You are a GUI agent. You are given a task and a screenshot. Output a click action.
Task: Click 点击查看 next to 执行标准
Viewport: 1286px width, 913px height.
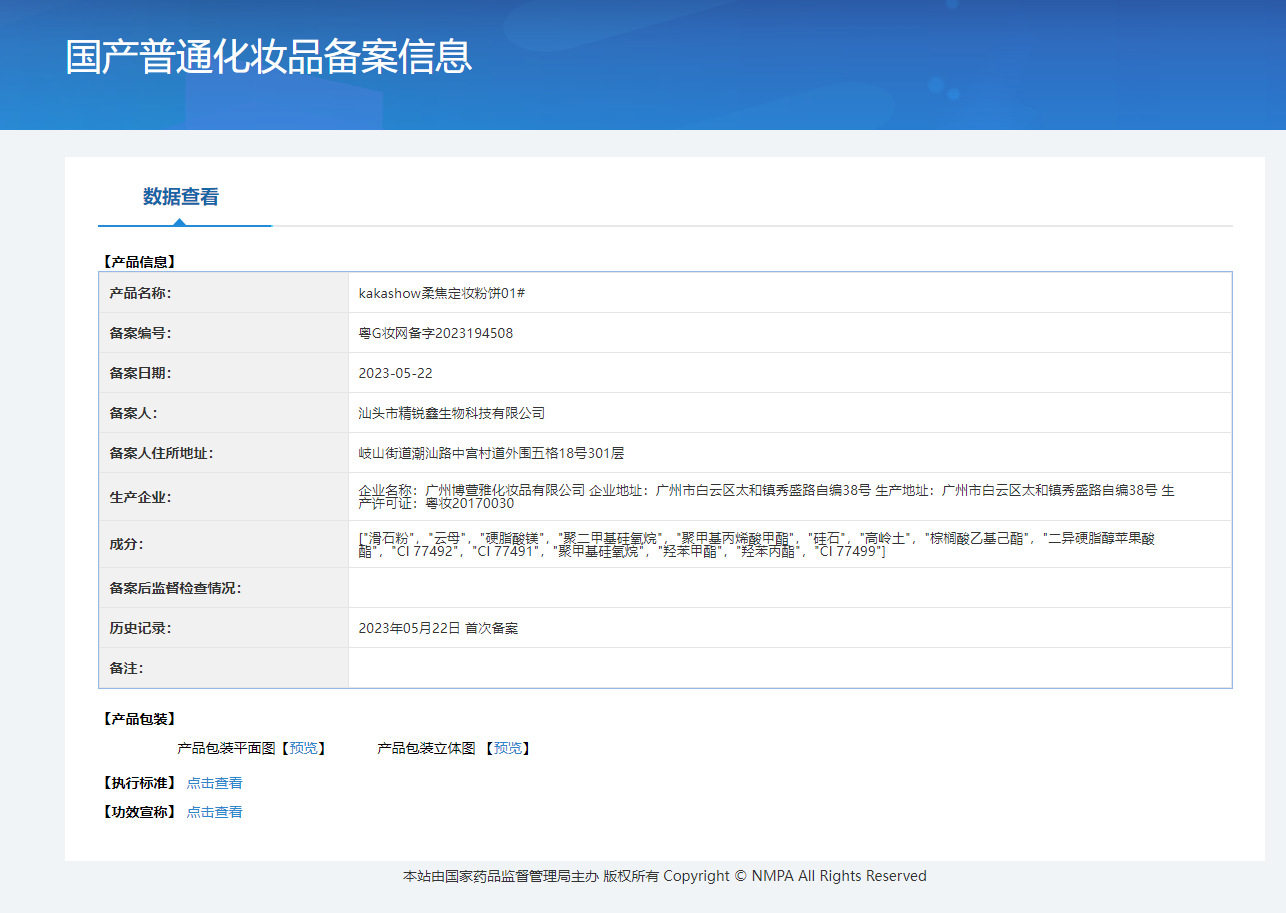coord(214,783)
